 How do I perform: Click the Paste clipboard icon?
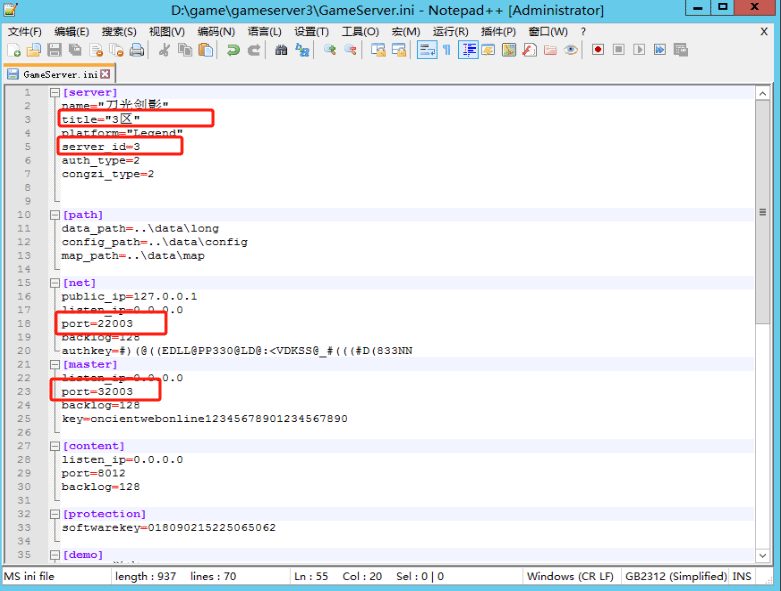(x=206, y=50)
